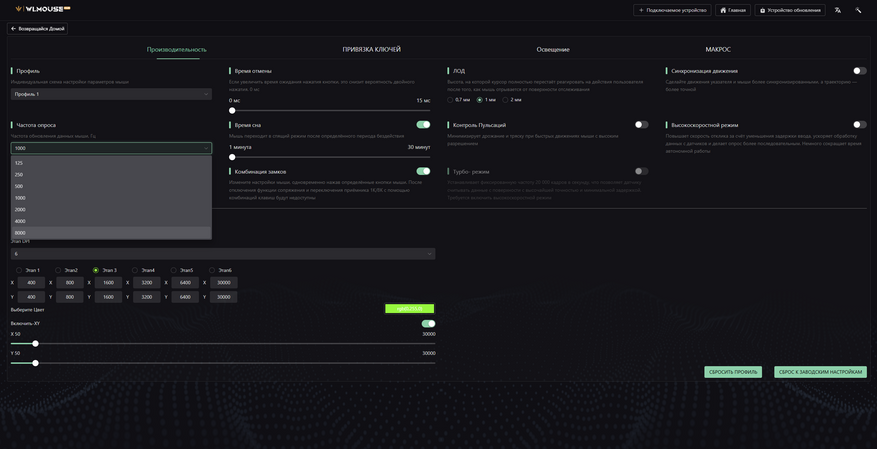This screenshot has height=449, width=877.
Task: Click the green rgb color swatch
Action: pyautogui.click(x=409, y=309)
